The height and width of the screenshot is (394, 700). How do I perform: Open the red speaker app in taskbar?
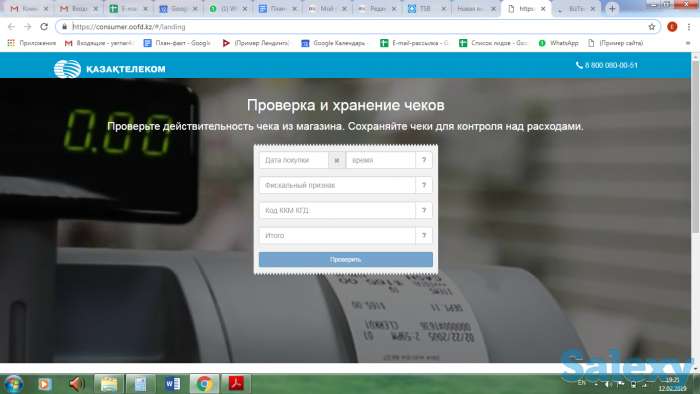pos(77,384)
